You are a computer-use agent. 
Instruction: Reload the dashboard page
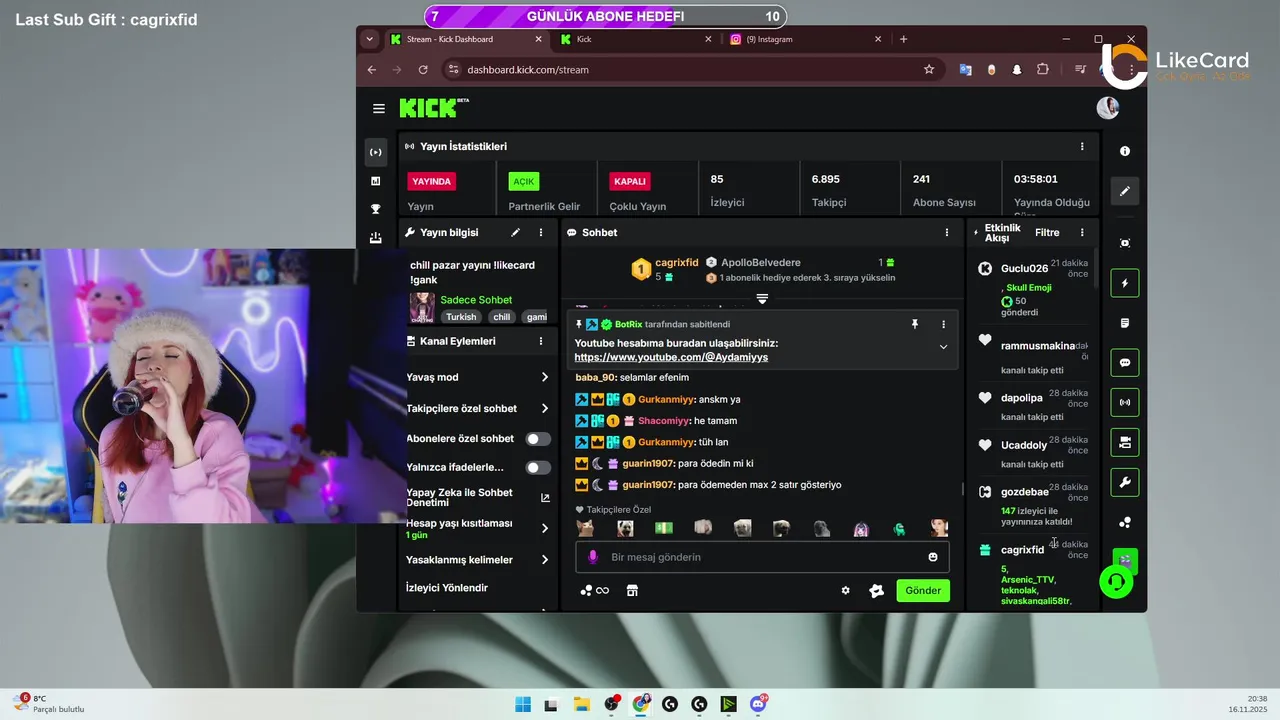(x=423, y=70)
